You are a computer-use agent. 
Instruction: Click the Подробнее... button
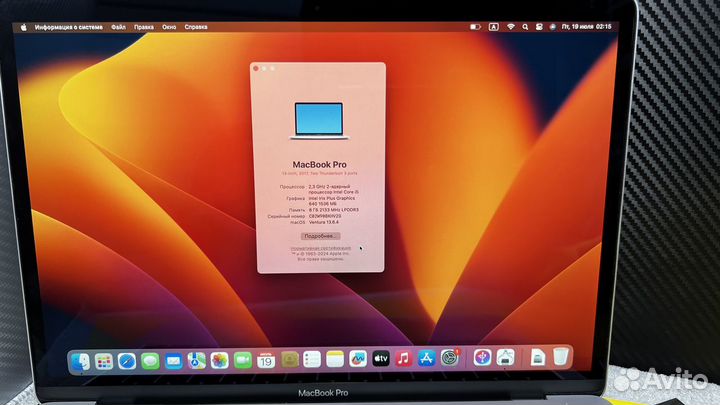[x=320, y=236]
